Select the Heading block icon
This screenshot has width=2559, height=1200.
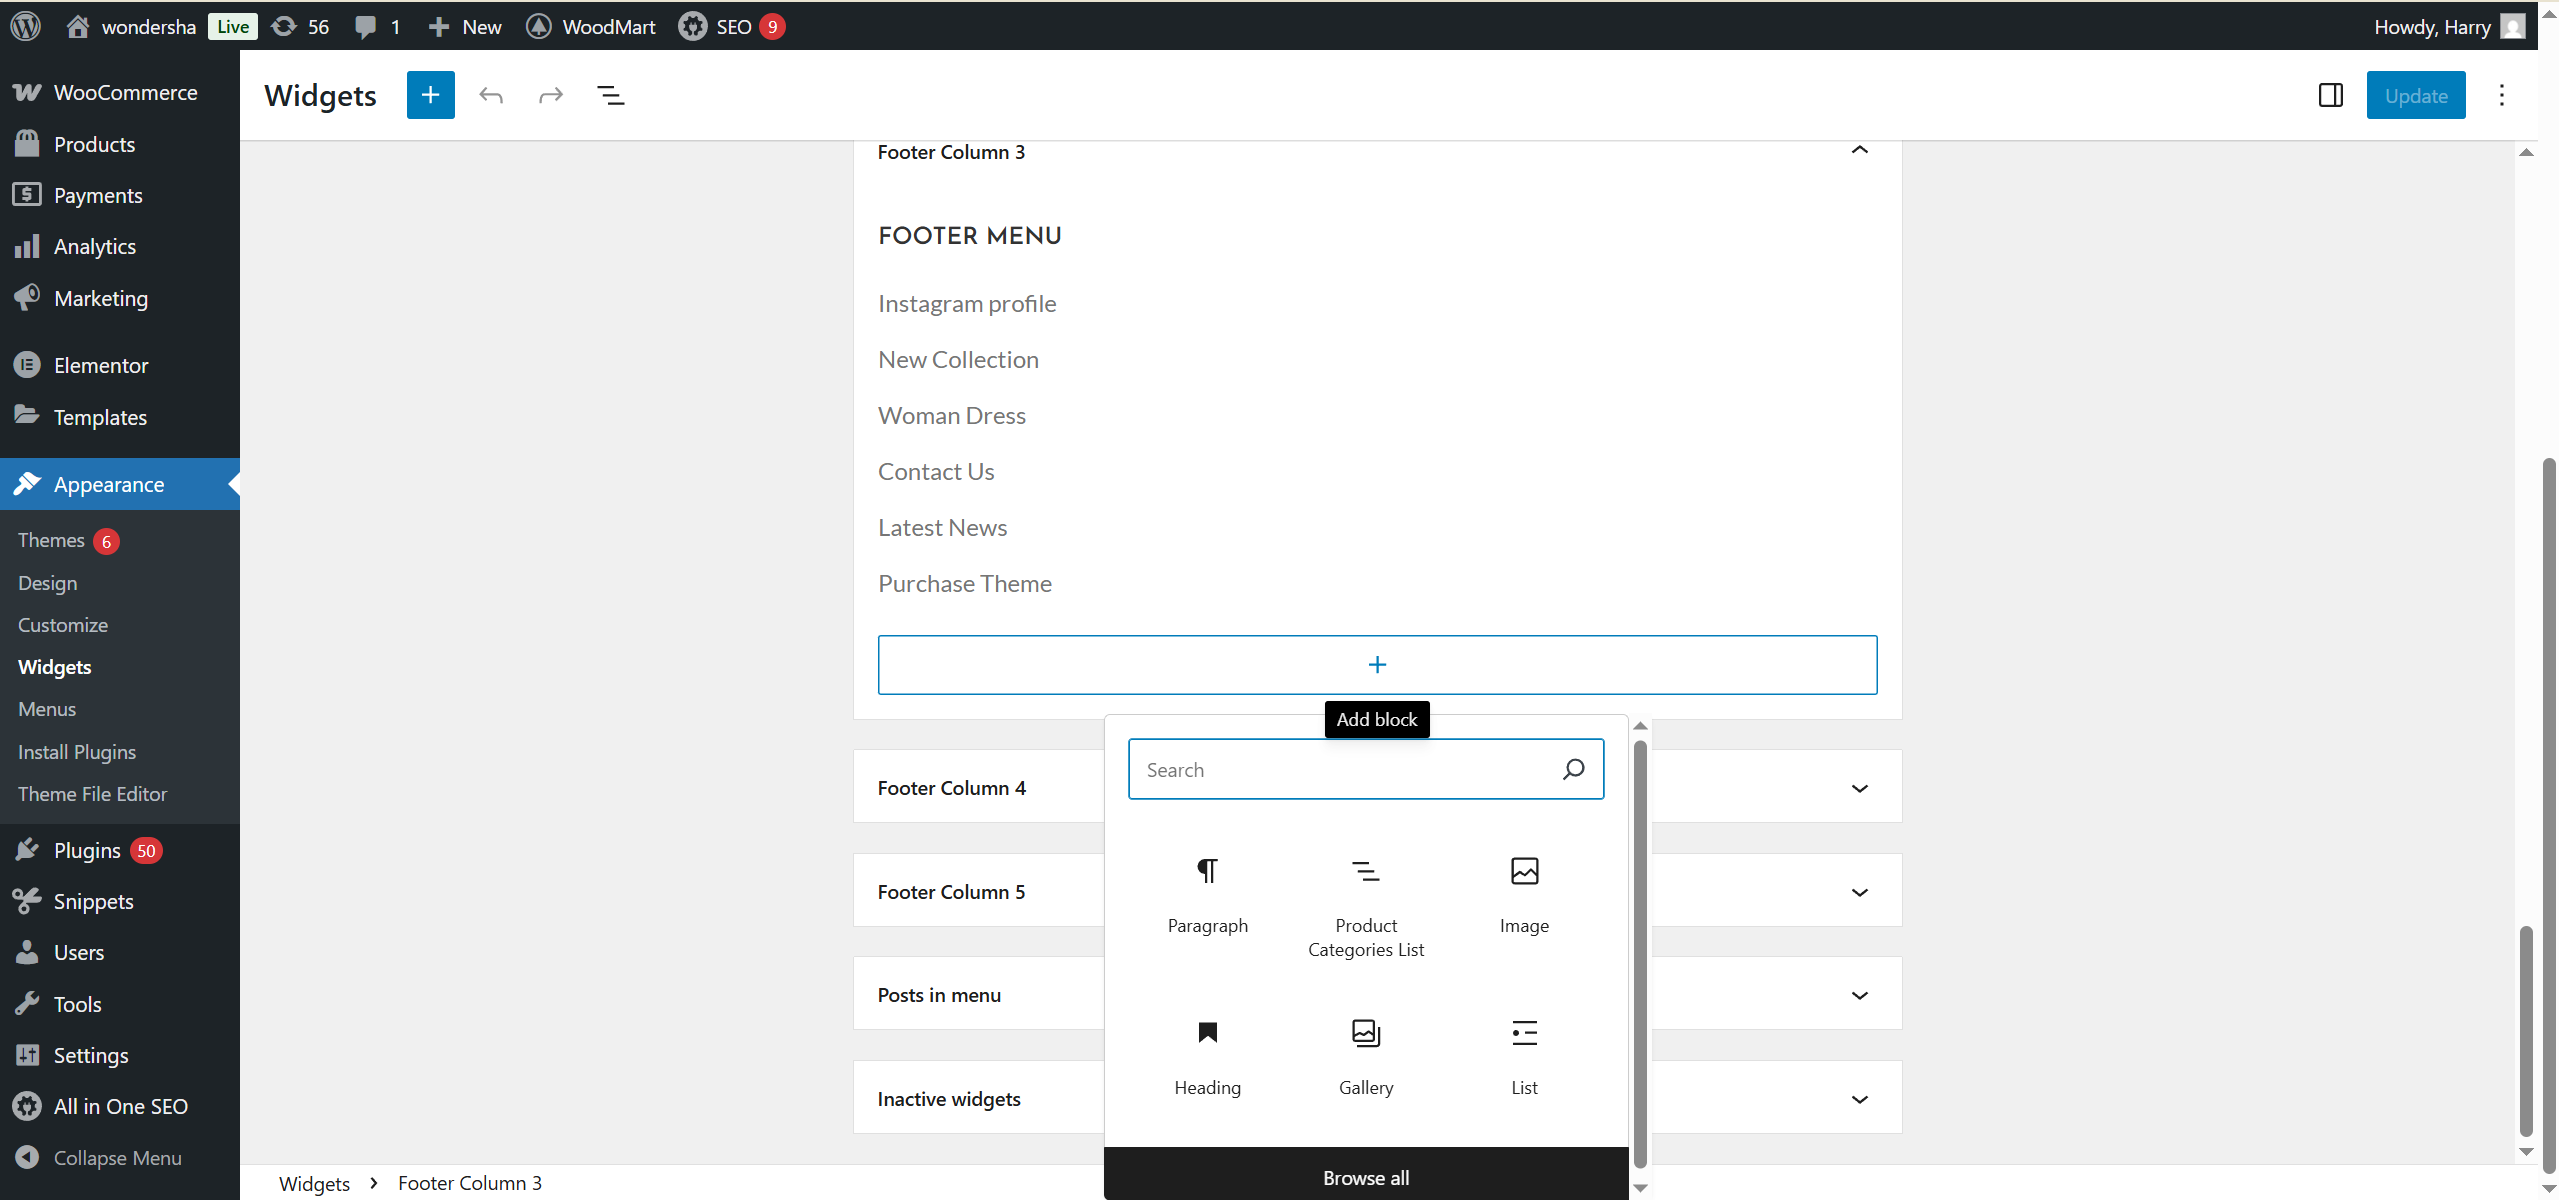point(1206,1033)
